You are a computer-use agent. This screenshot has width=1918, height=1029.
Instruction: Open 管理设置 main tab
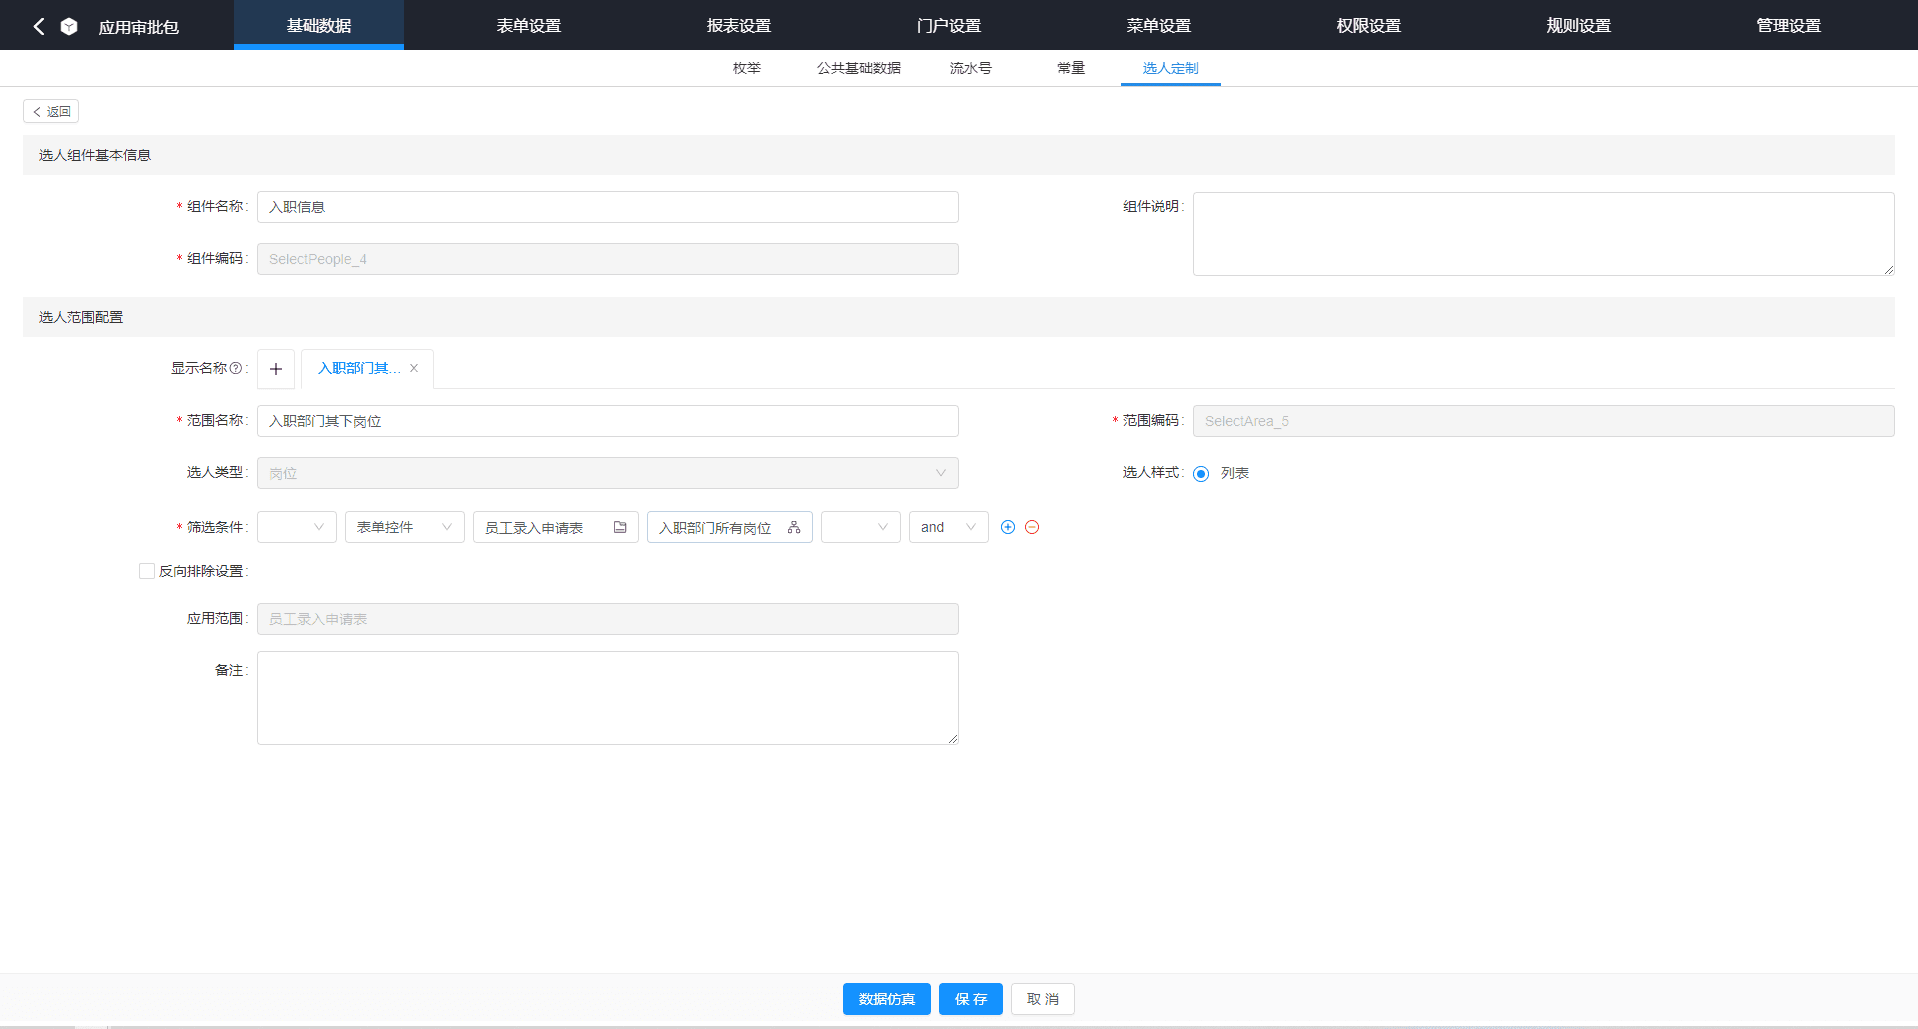point(1789,25)
